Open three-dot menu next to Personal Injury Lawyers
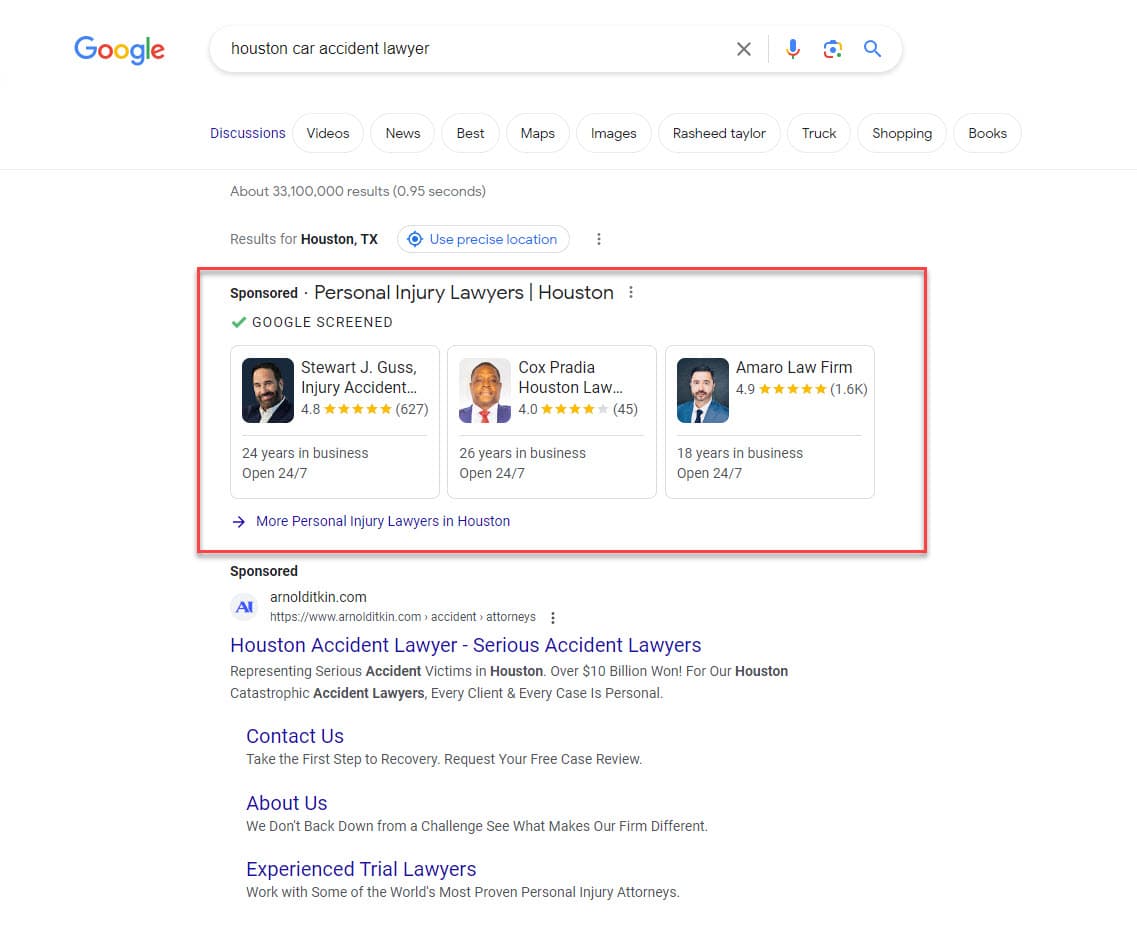This screenshot has width=1137, height=932. [x=630, y=293]
